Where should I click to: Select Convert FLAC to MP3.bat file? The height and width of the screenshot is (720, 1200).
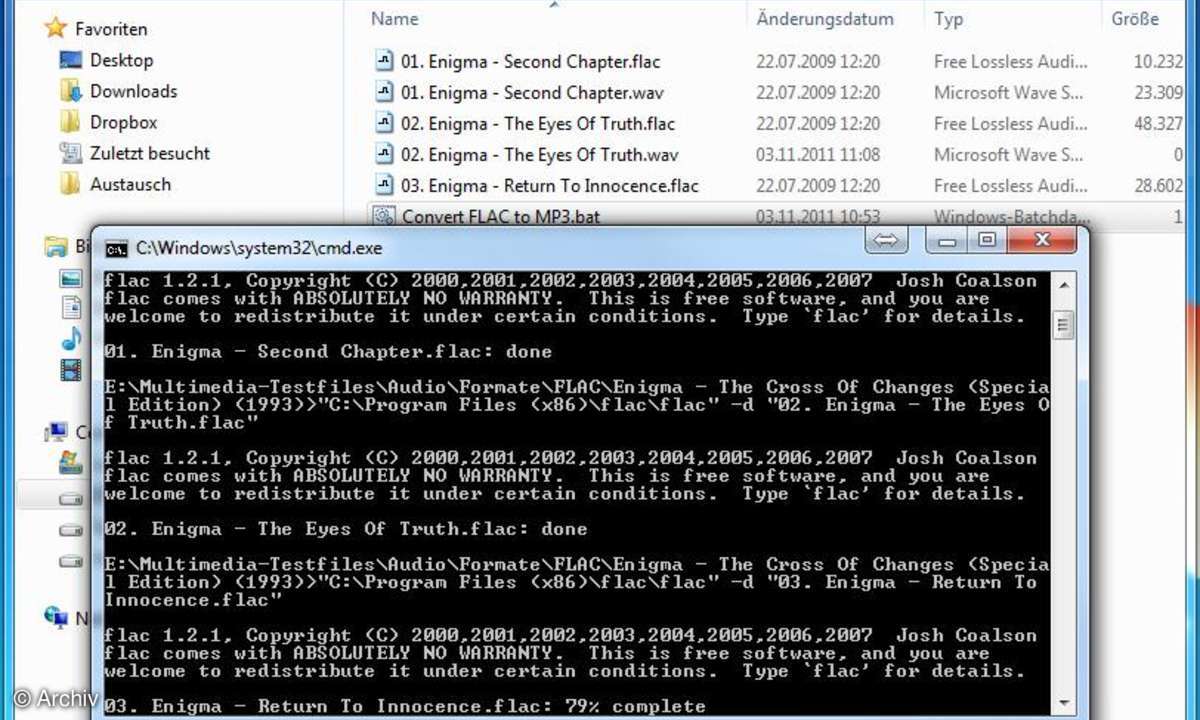click(x=501, y=216)
